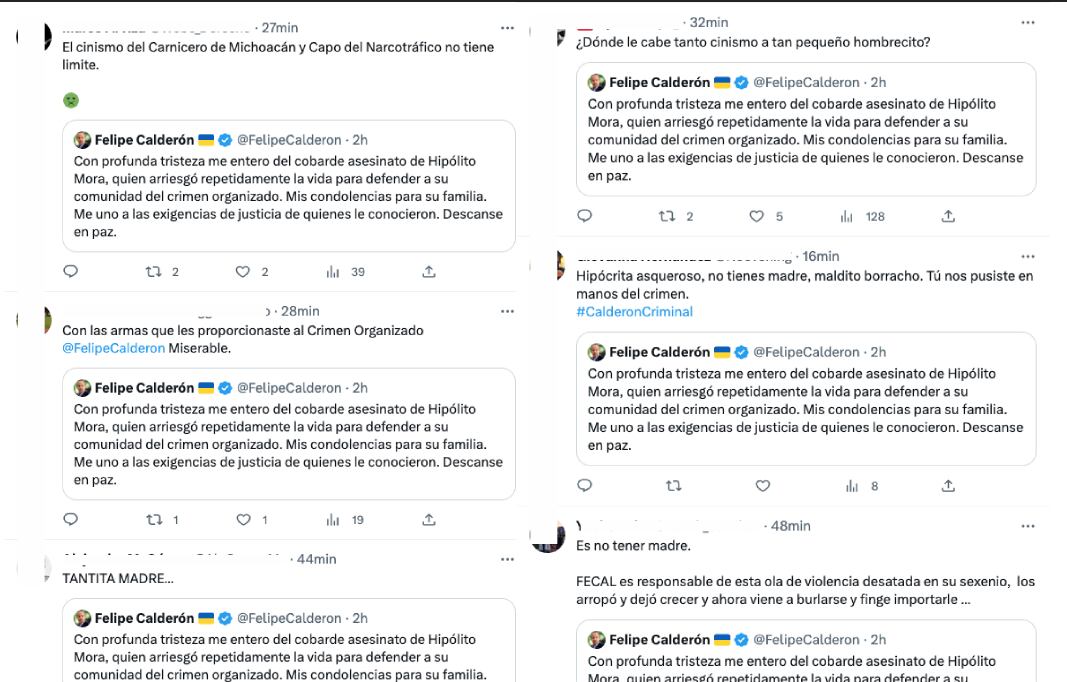View analytics for tweet with 128 views
Screen dimensions: 1067x682
tap(865, 216)
